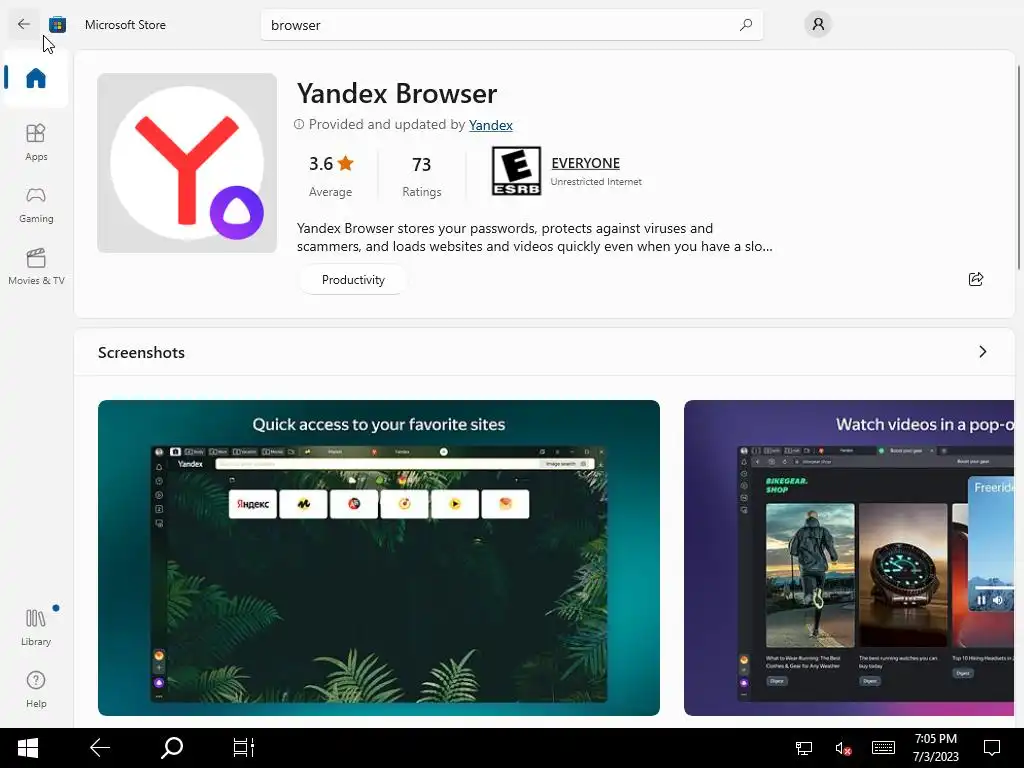
Task: Open the EVERYONE rating link
Action: (585, 163)
